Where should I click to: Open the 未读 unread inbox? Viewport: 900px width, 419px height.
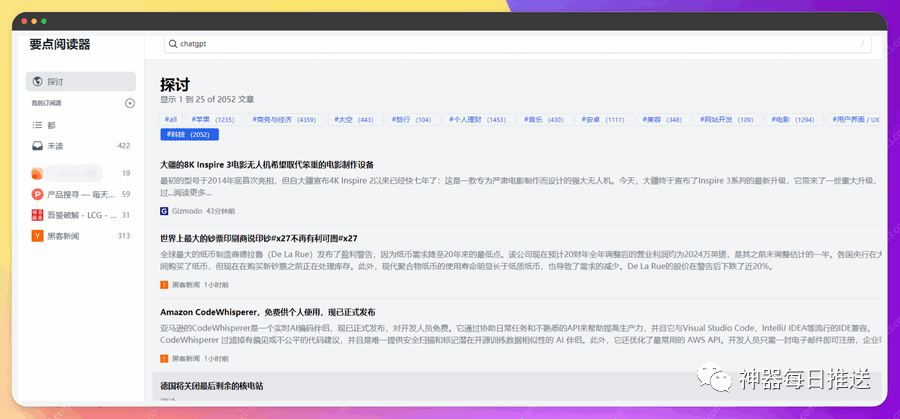(81, 146)
